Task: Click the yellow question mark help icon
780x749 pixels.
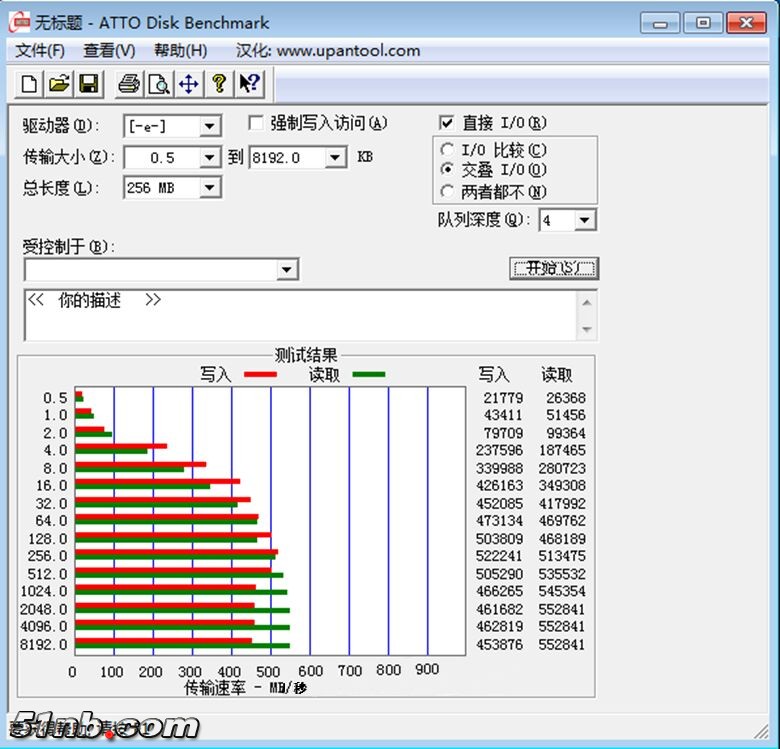Action: 218,85
